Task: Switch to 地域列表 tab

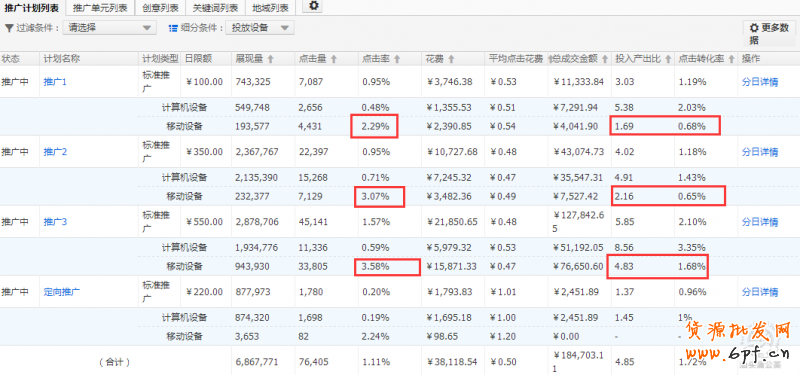Action: pyautogui.click(x=270, y=8)
